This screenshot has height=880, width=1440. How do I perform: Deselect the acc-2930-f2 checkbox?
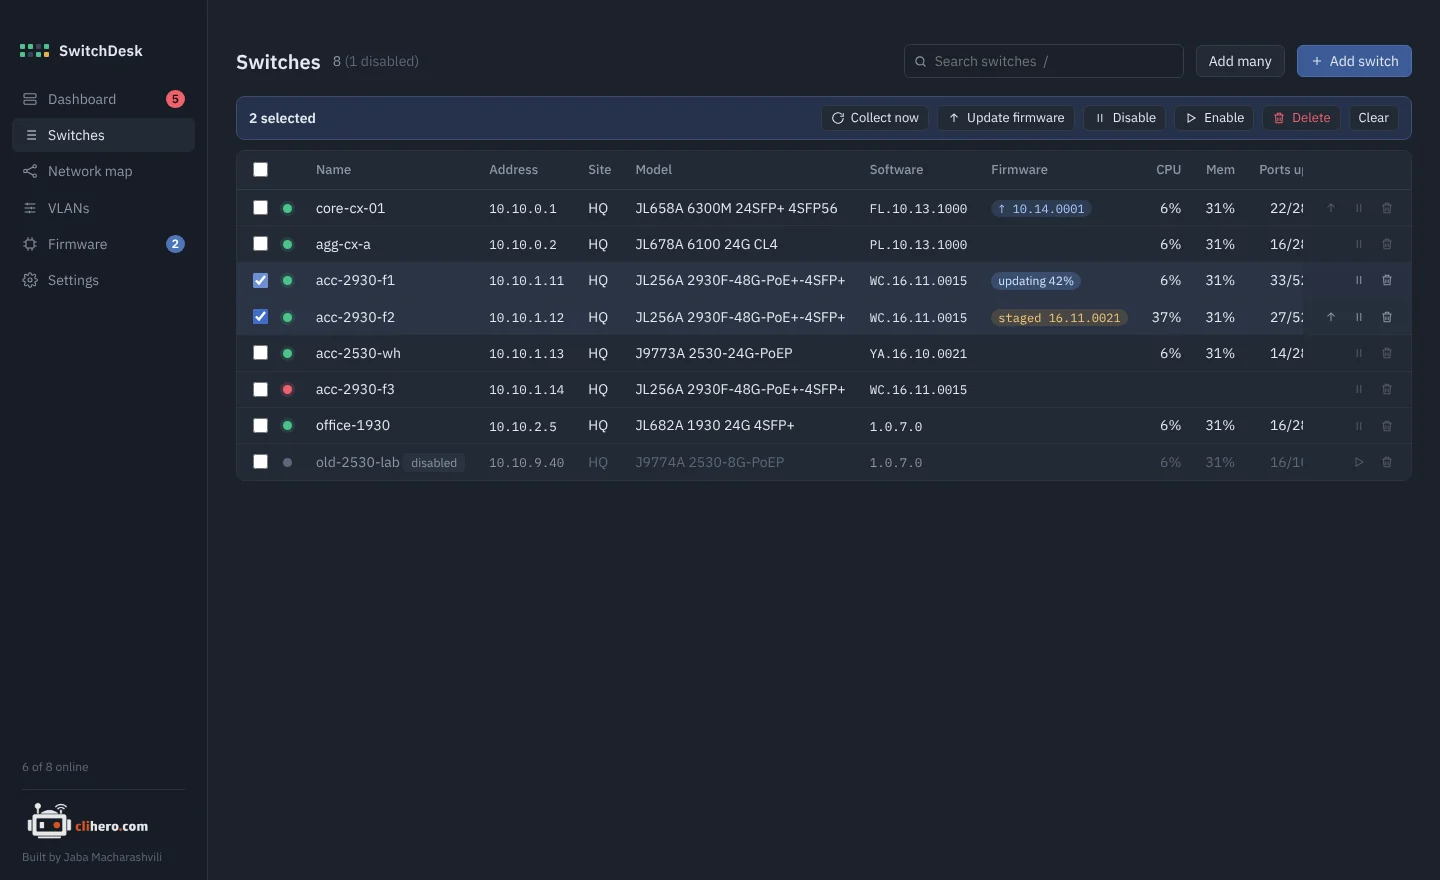(x=261, y=317)
